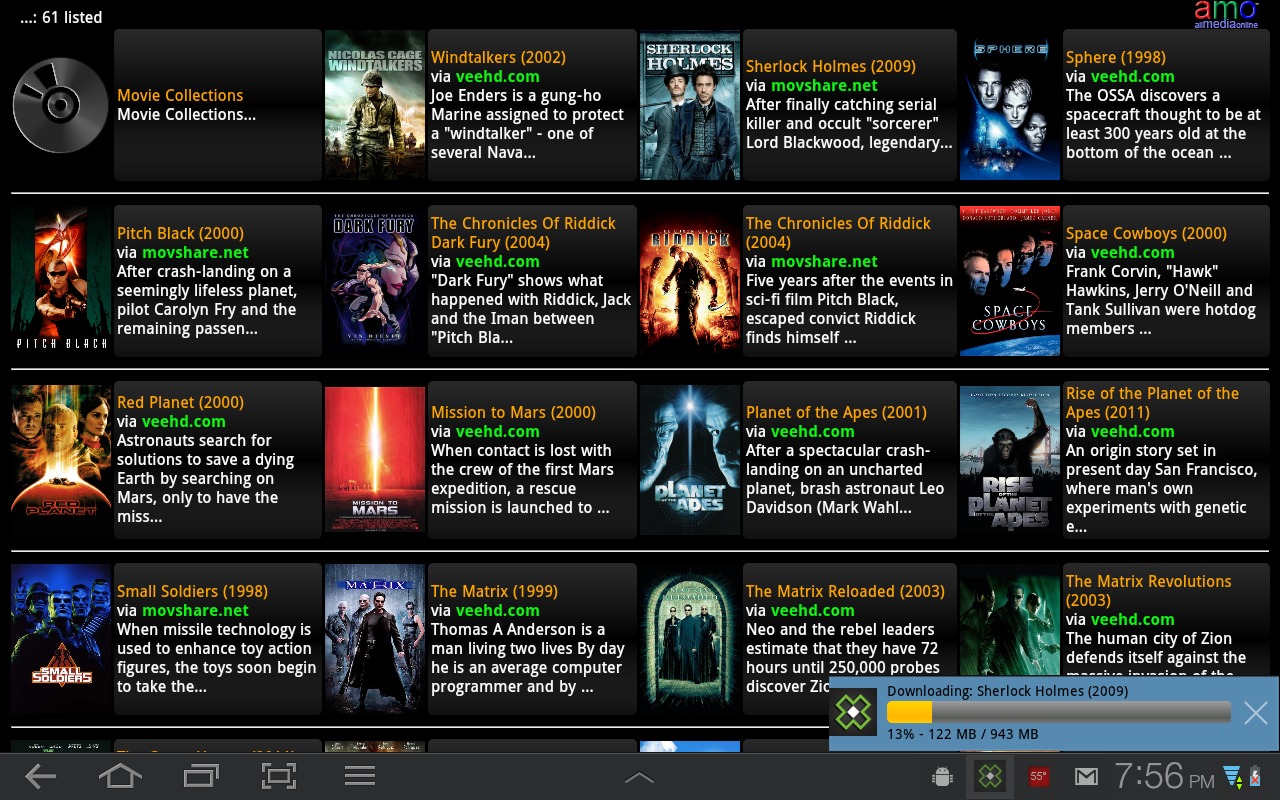The image size is (1280, 800).
Task: Tap the Pitch Black poster thumbnail
Action: pyautogui.click(x=60, y=280)
